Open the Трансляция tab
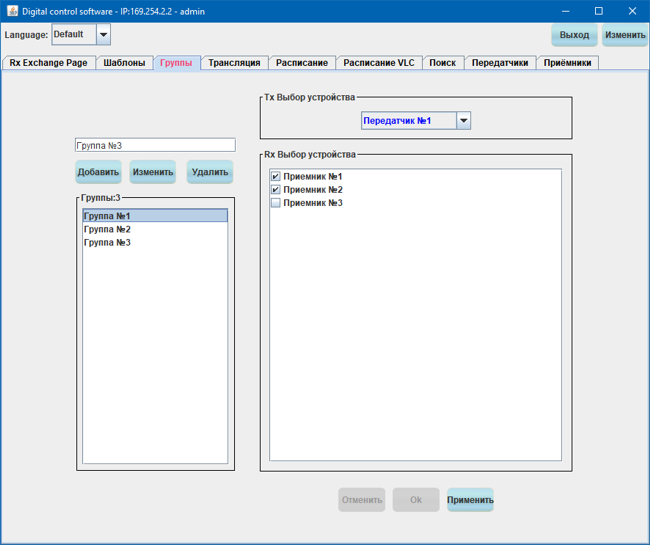650x545 pixels. click(234, 63)
